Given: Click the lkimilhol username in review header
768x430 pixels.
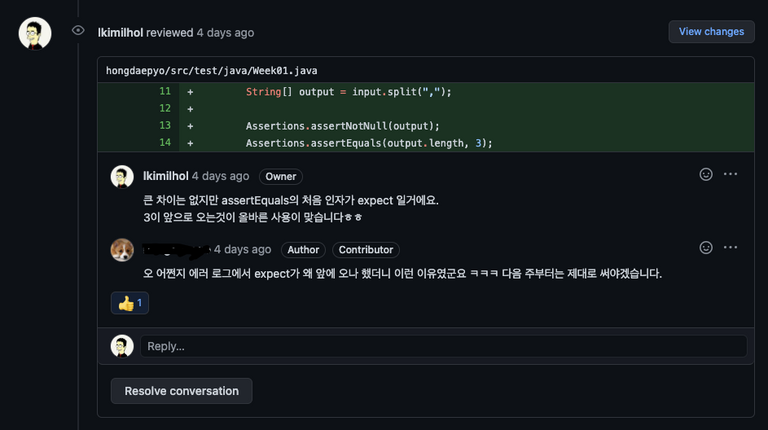Looking at the screenshot, I should click(120, 33).
